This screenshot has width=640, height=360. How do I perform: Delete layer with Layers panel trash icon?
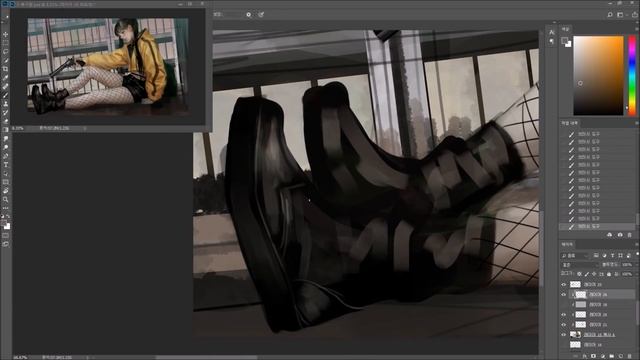click(x=630, y=356)
